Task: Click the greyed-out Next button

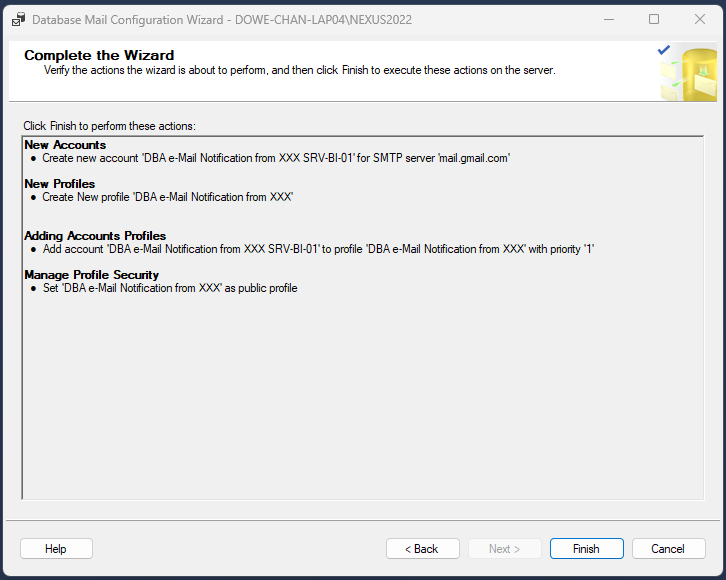Action: [x=505, y=549]
